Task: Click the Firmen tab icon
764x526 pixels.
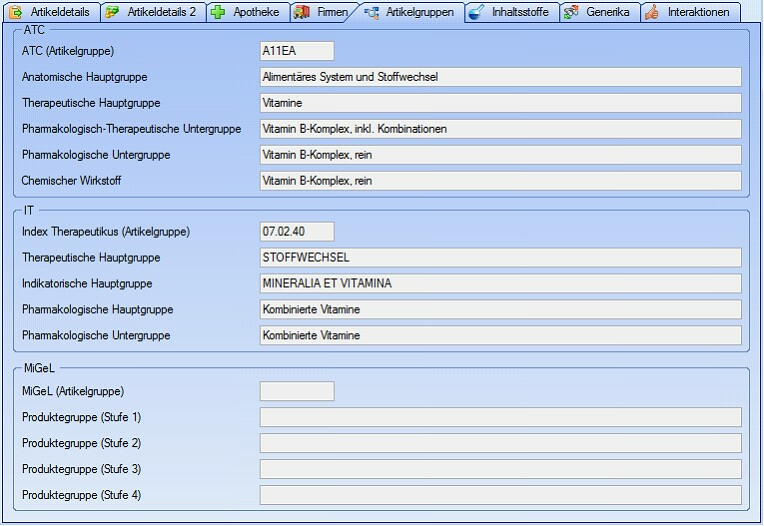Action: pos(301,12)
